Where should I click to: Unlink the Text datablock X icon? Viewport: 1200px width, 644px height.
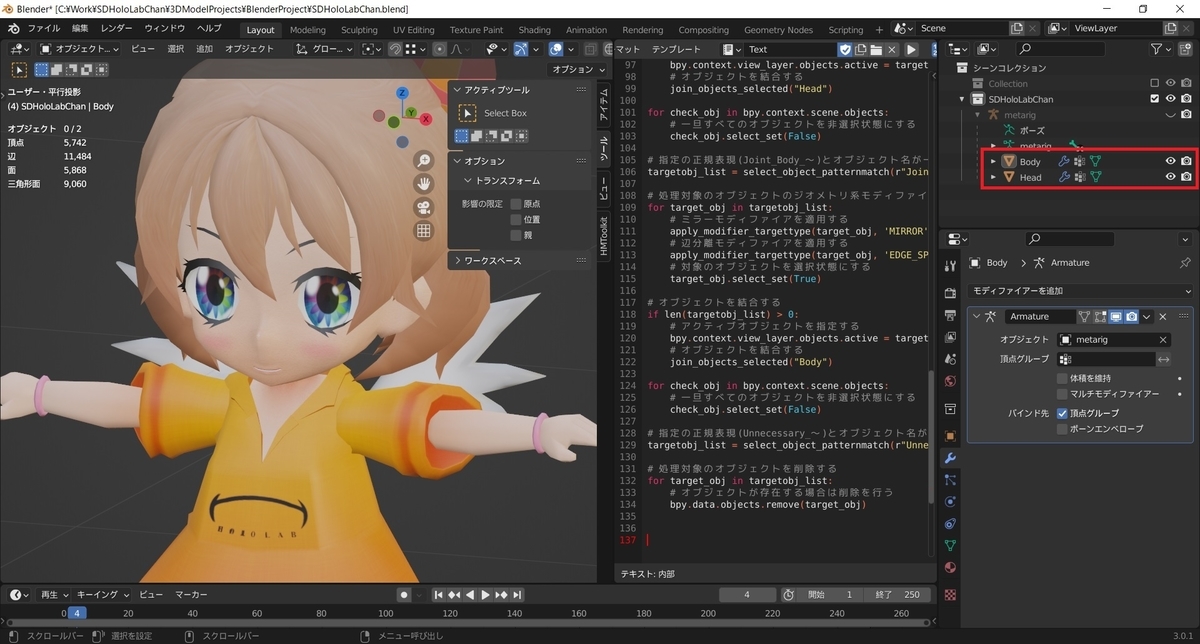(891, 49)
